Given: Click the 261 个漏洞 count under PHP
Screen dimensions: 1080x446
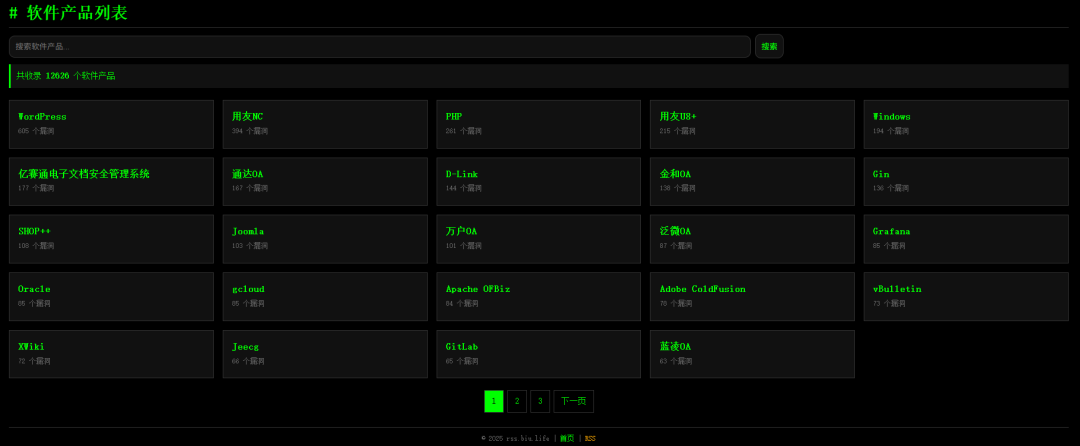Looking at the screenshot, I should pos(464,131).
